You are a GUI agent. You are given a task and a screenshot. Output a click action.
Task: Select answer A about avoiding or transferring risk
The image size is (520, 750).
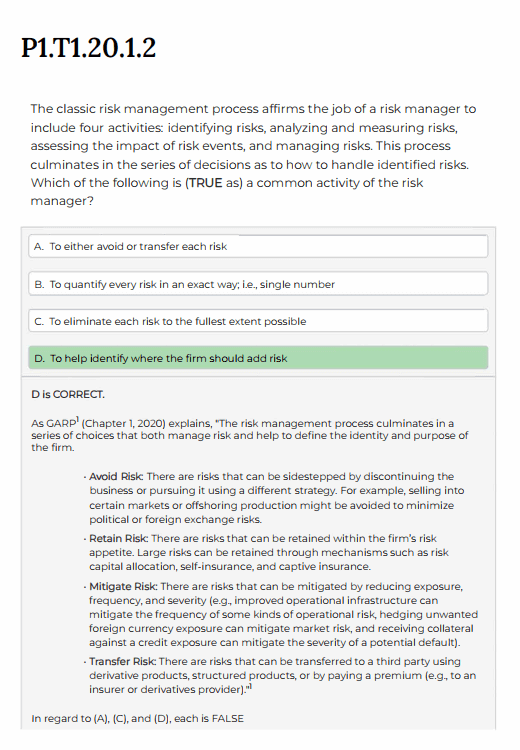[258, 246]
